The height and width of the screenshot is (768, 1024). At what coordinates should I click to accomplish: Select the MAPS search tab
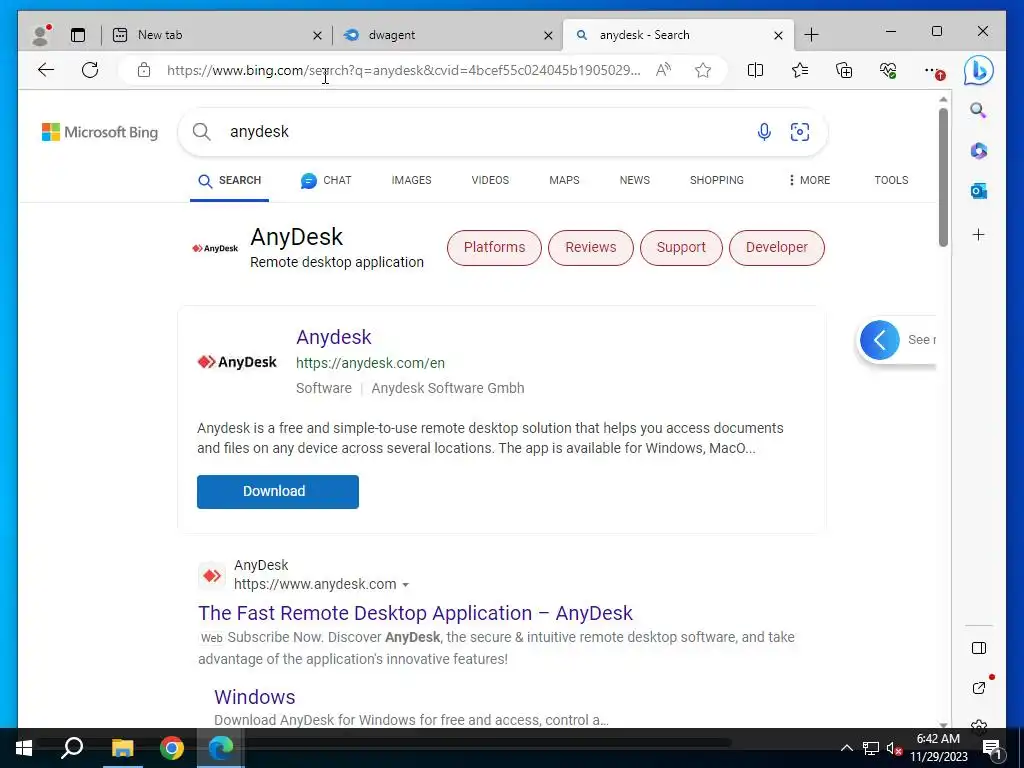click(564, 180)
